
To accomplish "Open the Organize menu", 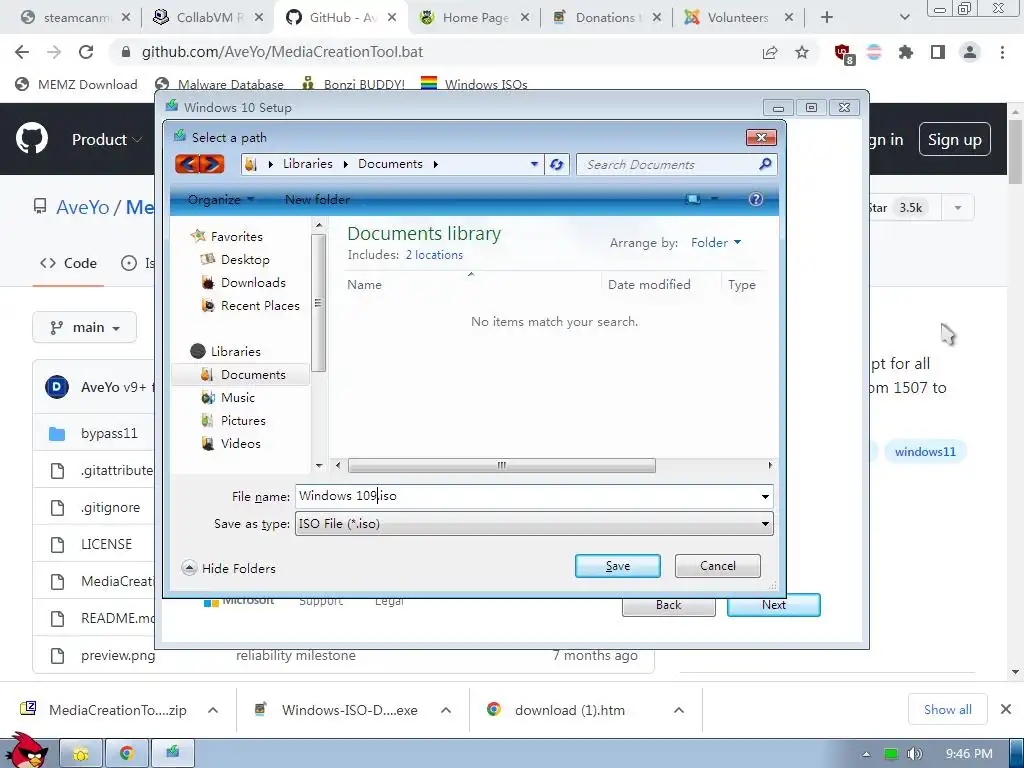I will coord(221,200).
